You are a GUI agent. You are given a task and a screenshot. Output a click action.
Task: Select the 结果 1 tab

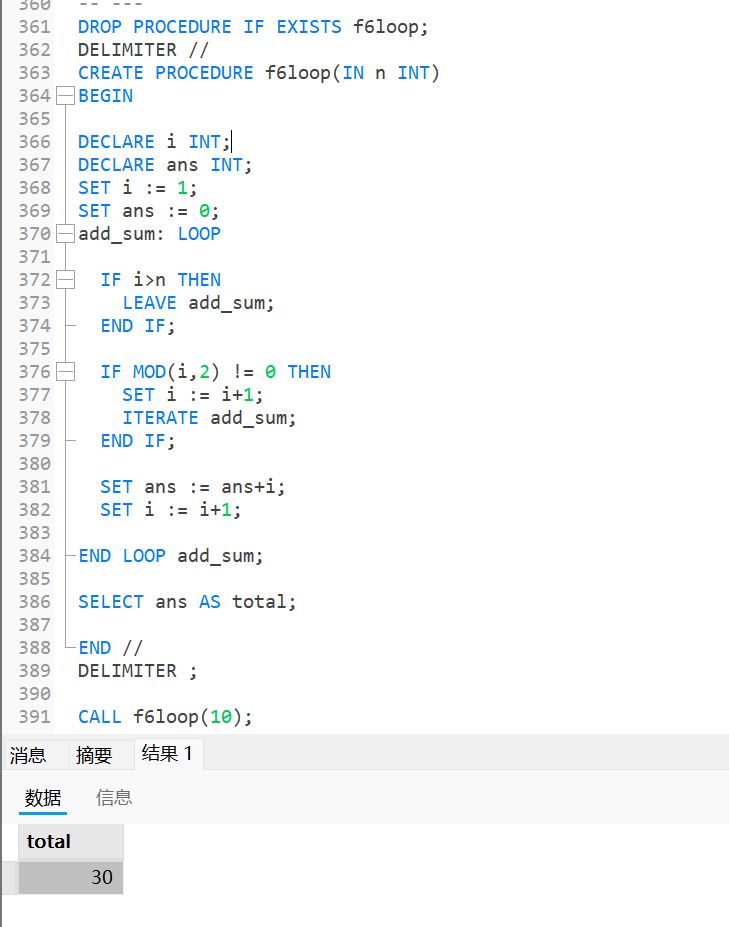[167, 754]
